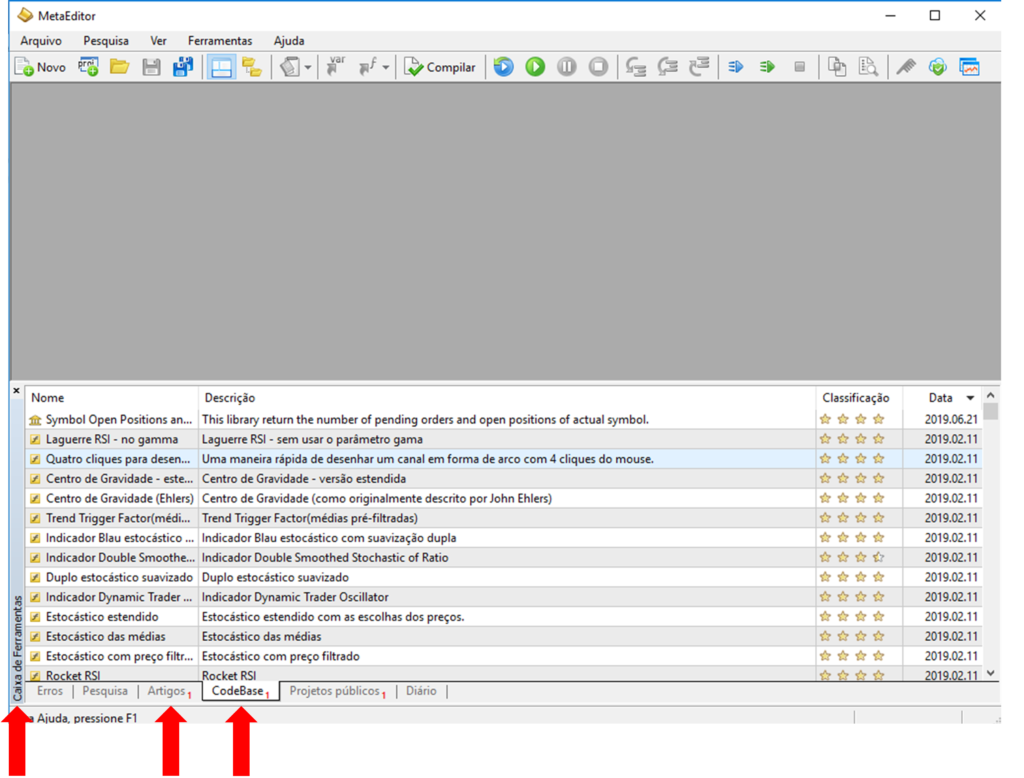1024x778 pixels.
Task: Click the go to variable (var) icon
Action: click(336, 67)
